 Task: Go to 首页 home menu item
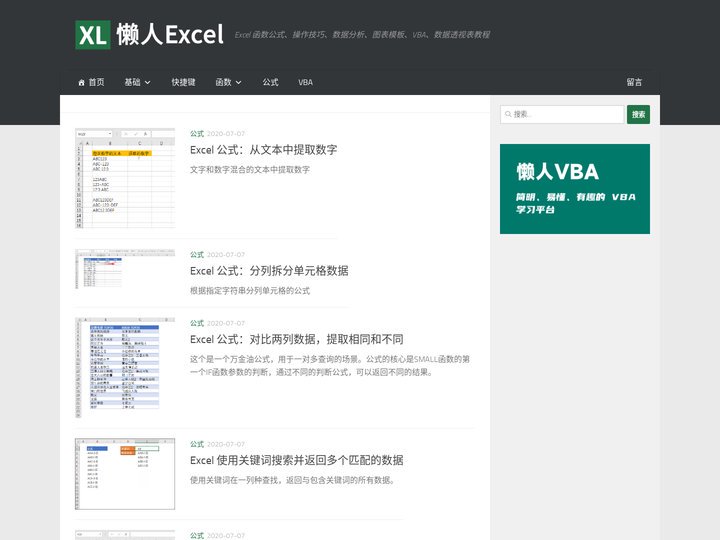(x=91, y=82)
